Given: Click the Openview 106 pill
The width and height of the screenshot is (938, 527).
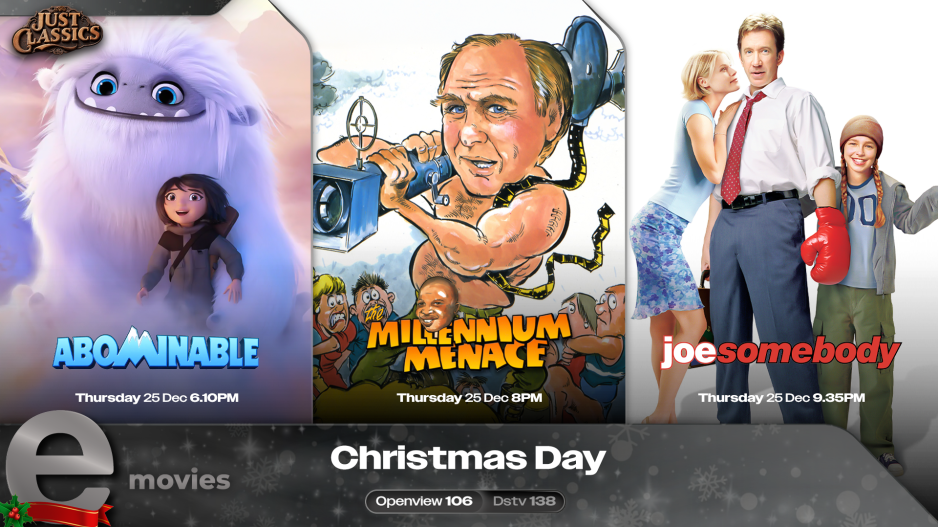Looking at the screenshot, I should (x=424, y=501).
